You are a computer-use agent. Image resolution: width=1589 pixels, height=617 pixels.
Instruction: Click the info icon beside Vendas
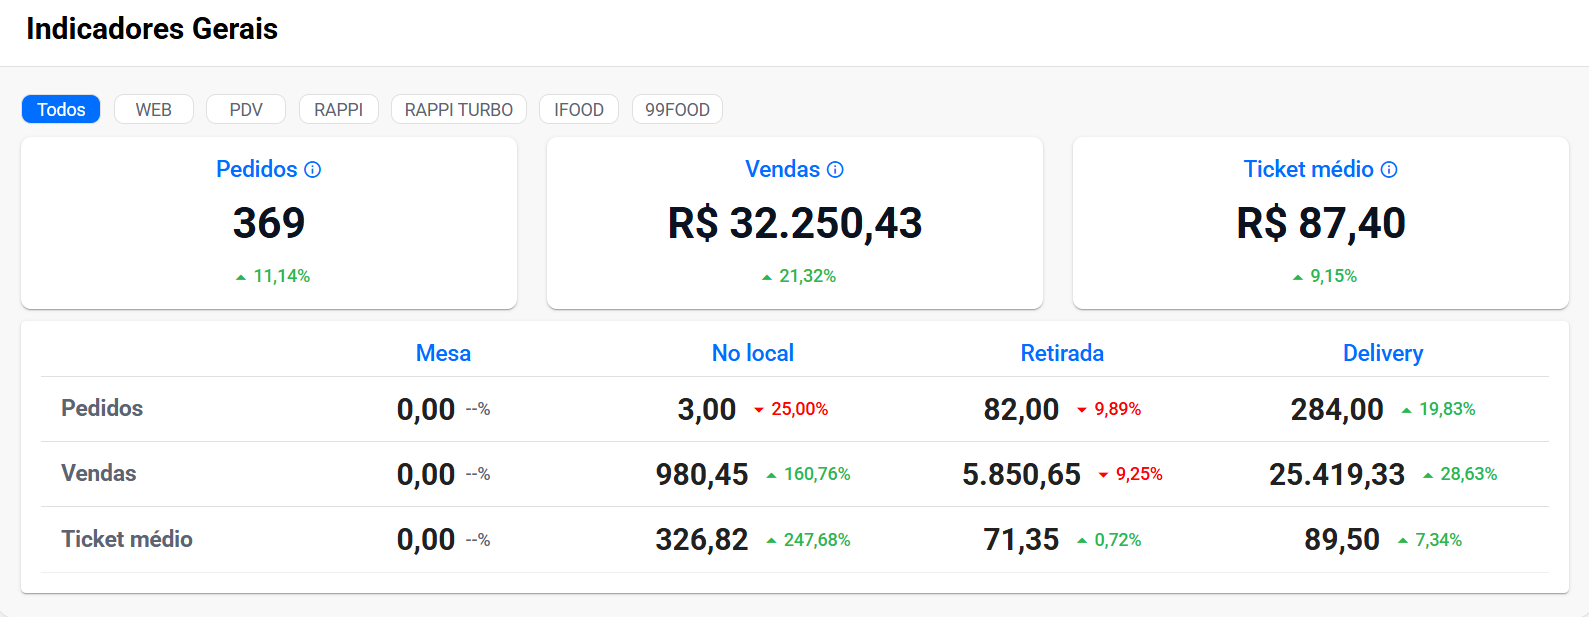(835, 170)
